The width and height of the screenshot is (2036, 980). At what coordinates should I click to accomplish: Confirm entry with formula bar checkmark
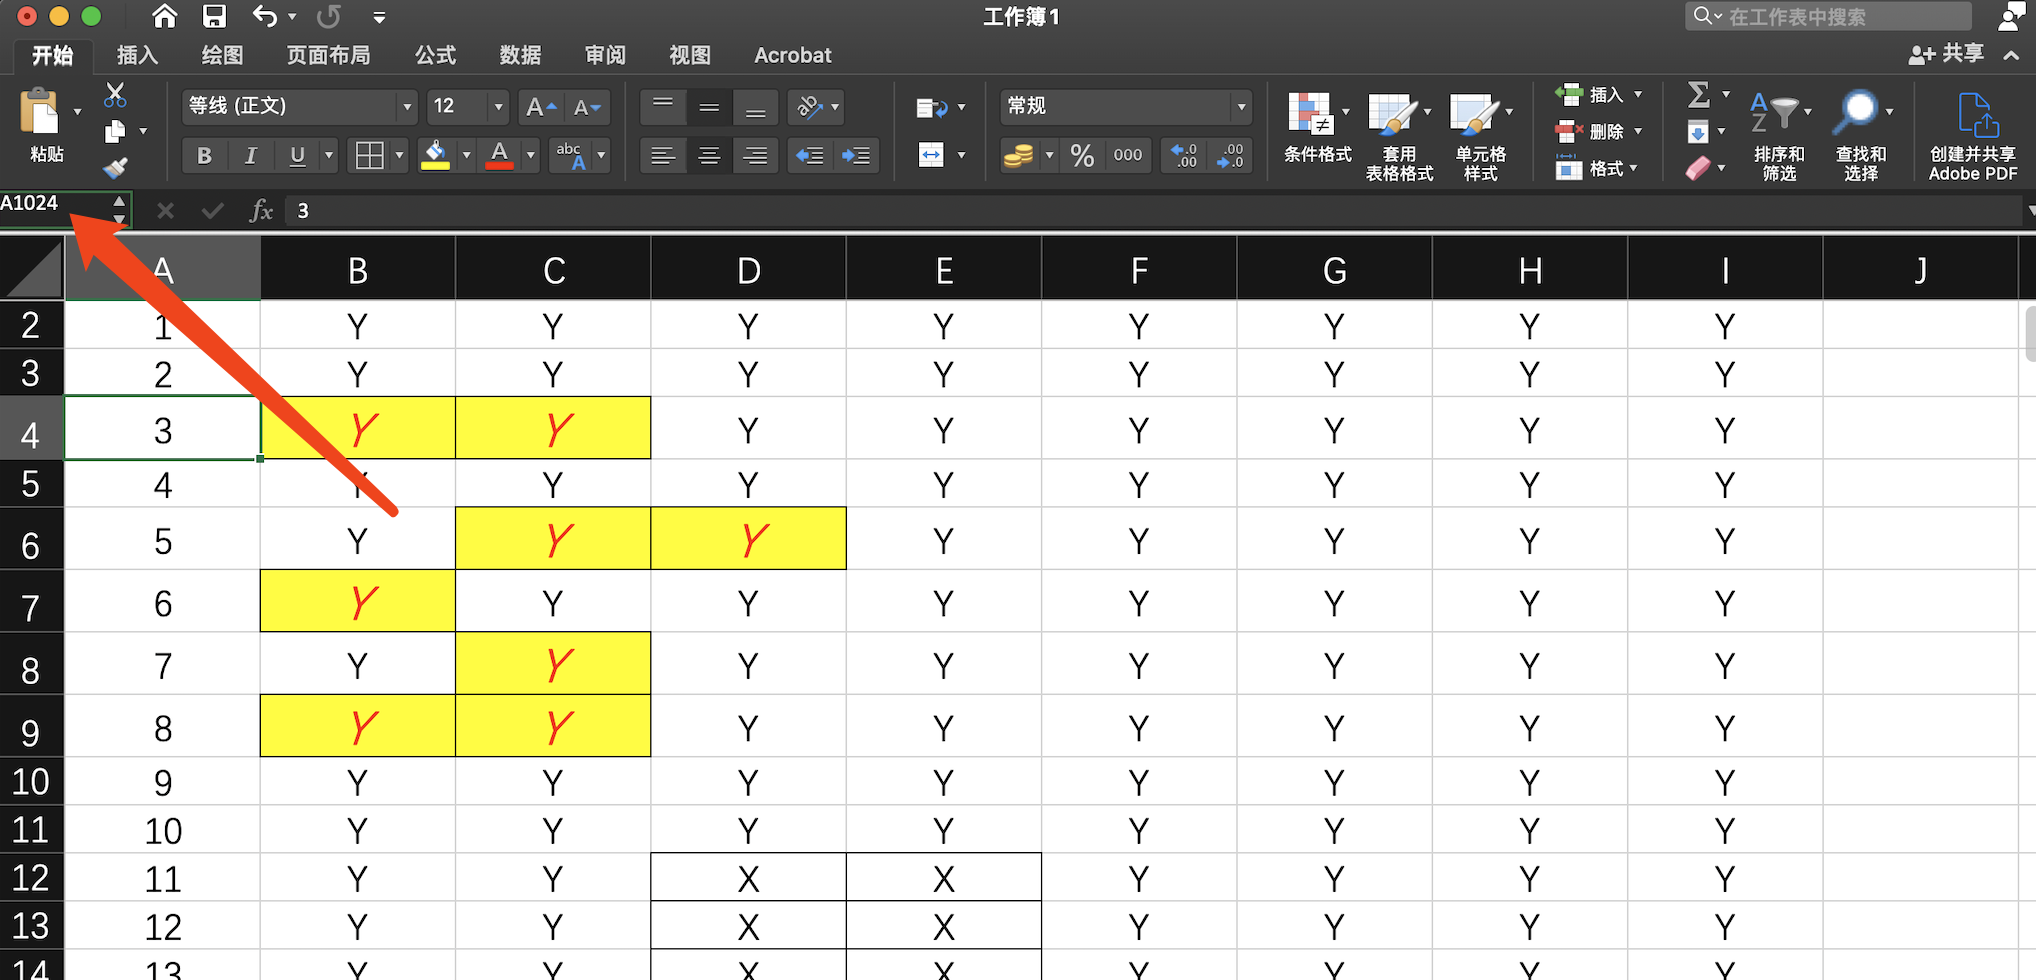click(211, 210)
